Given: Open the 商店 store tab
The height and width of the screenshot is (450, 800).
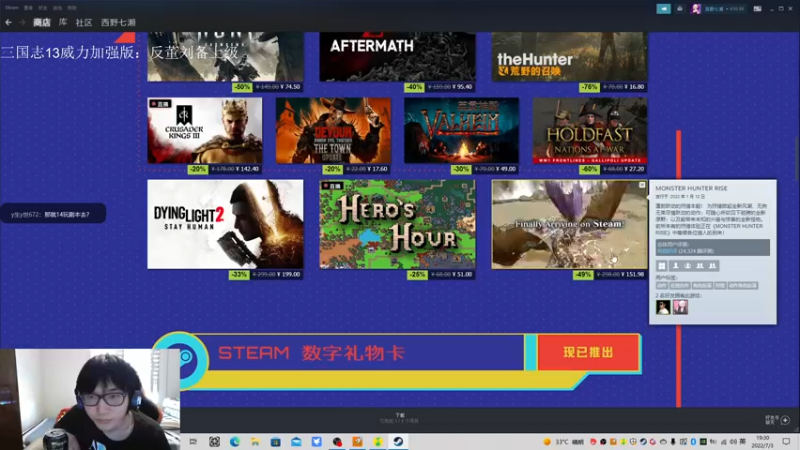Looking at the screenshot, I should [x=42, y=22].
